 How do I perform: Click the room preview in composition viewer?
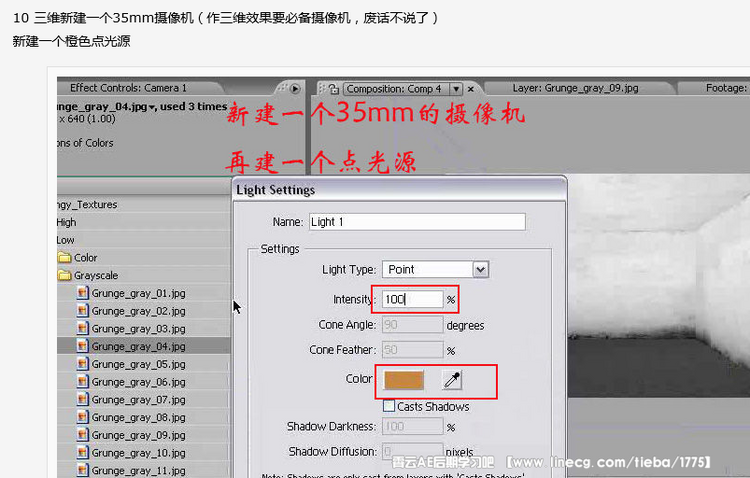point(659,286)
